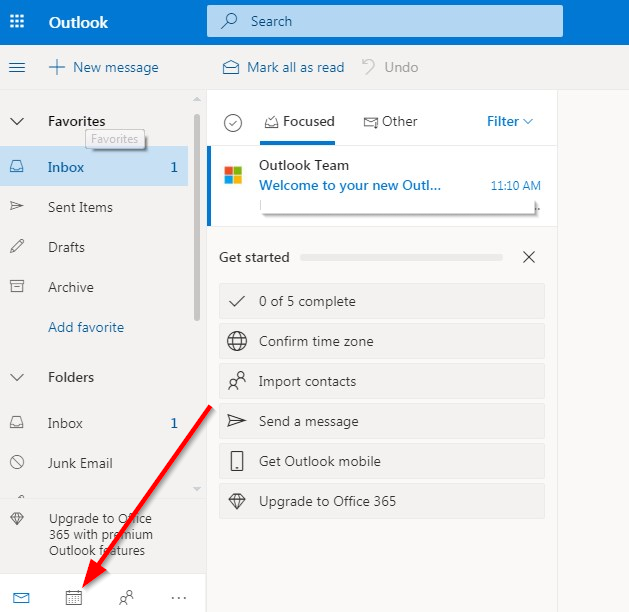This screenshot has height=612, width=629.
Task: Click the Outlook brand title
Action: click(78, 22)
